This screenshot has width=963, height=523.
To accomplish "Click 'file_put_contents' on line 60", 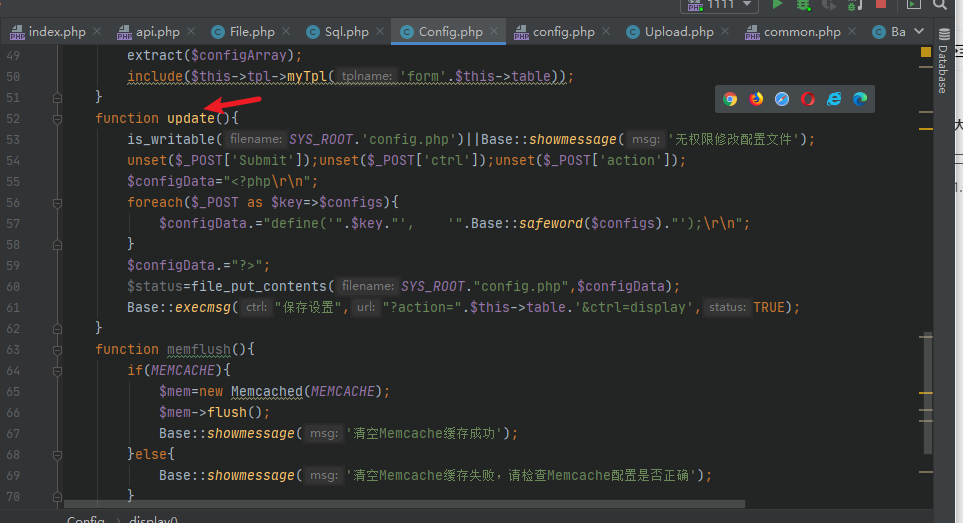I will (x=259, y=287).
